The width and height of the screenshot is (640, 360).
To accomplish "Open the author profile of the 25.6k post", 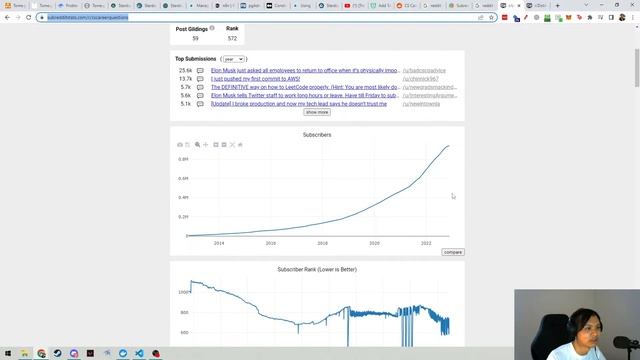I will [424, 71].
